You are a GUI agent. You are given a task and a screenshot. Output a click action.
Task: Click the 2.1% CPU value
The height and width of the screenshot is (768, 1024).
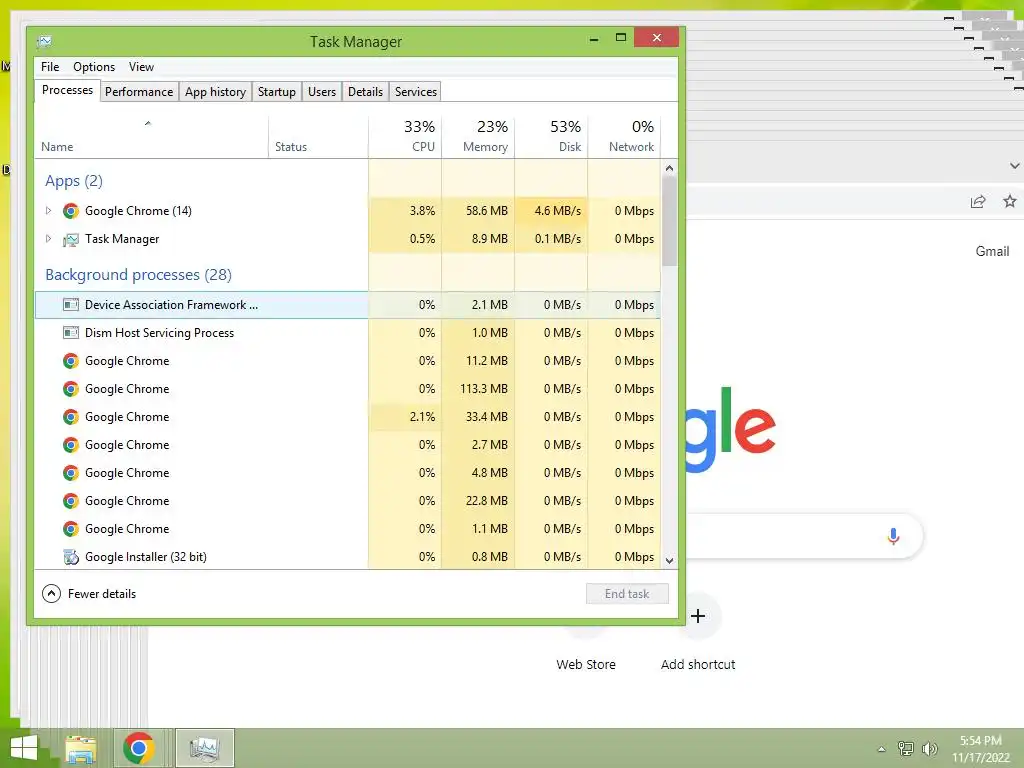pos(423,417)
